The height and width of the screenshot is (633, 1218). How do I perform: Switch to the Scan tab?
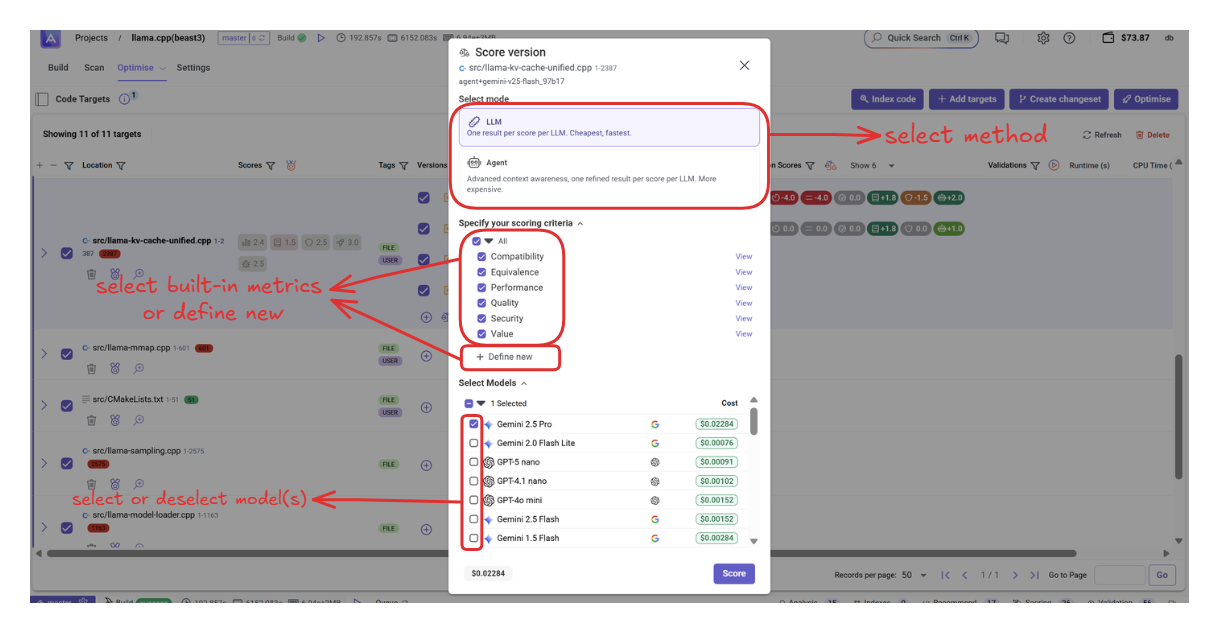pyautogui.click(x=94, y=68)
